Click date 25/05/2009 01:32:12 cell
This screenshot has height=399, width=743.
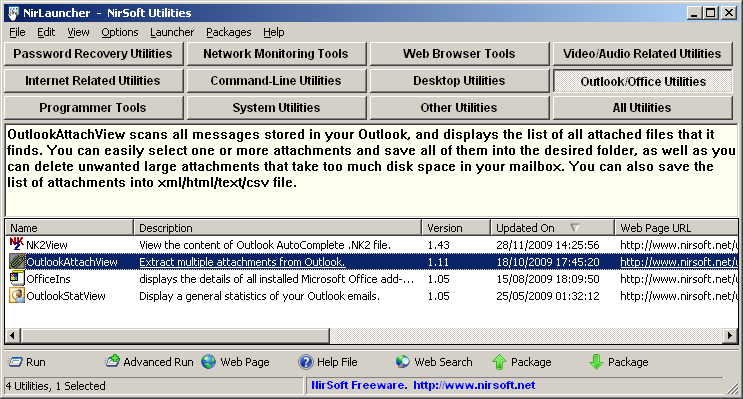tap(548, 296)
